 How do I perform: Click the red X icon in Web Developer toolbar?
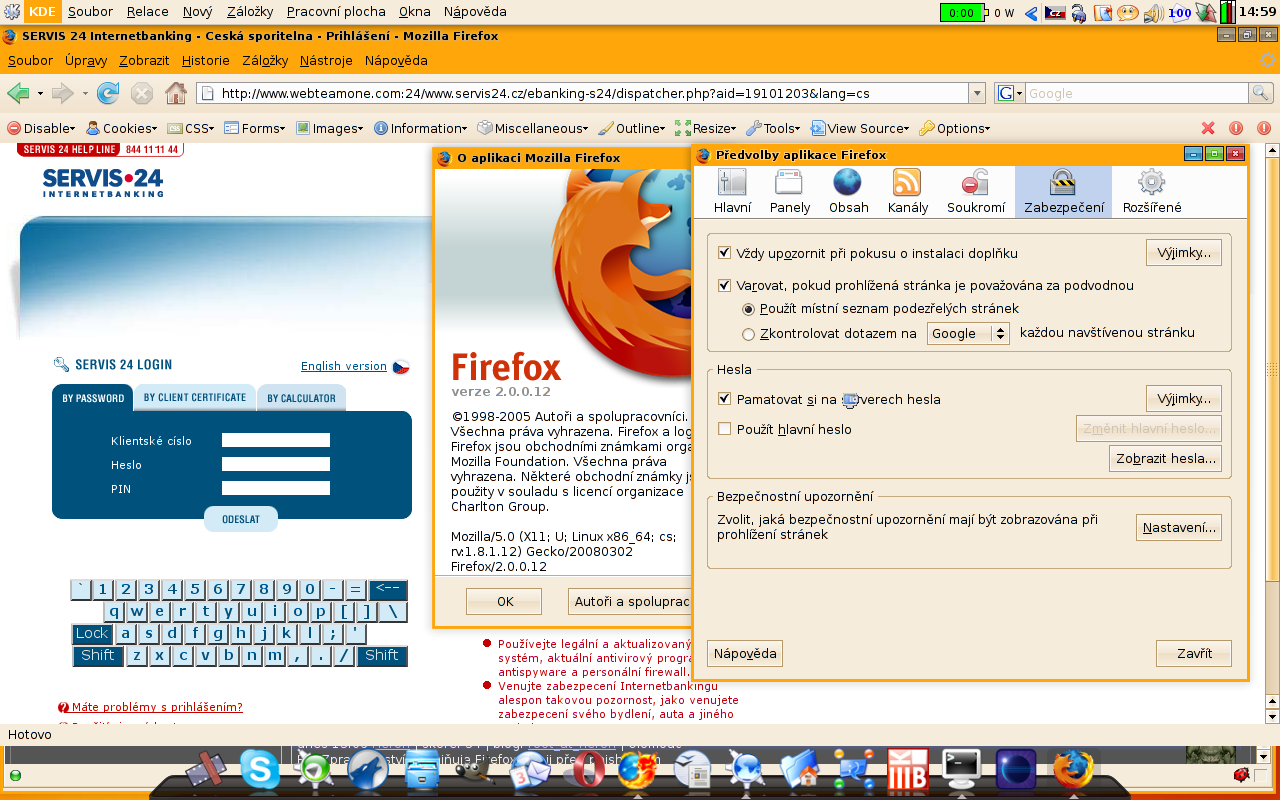tap(1208, 128)
